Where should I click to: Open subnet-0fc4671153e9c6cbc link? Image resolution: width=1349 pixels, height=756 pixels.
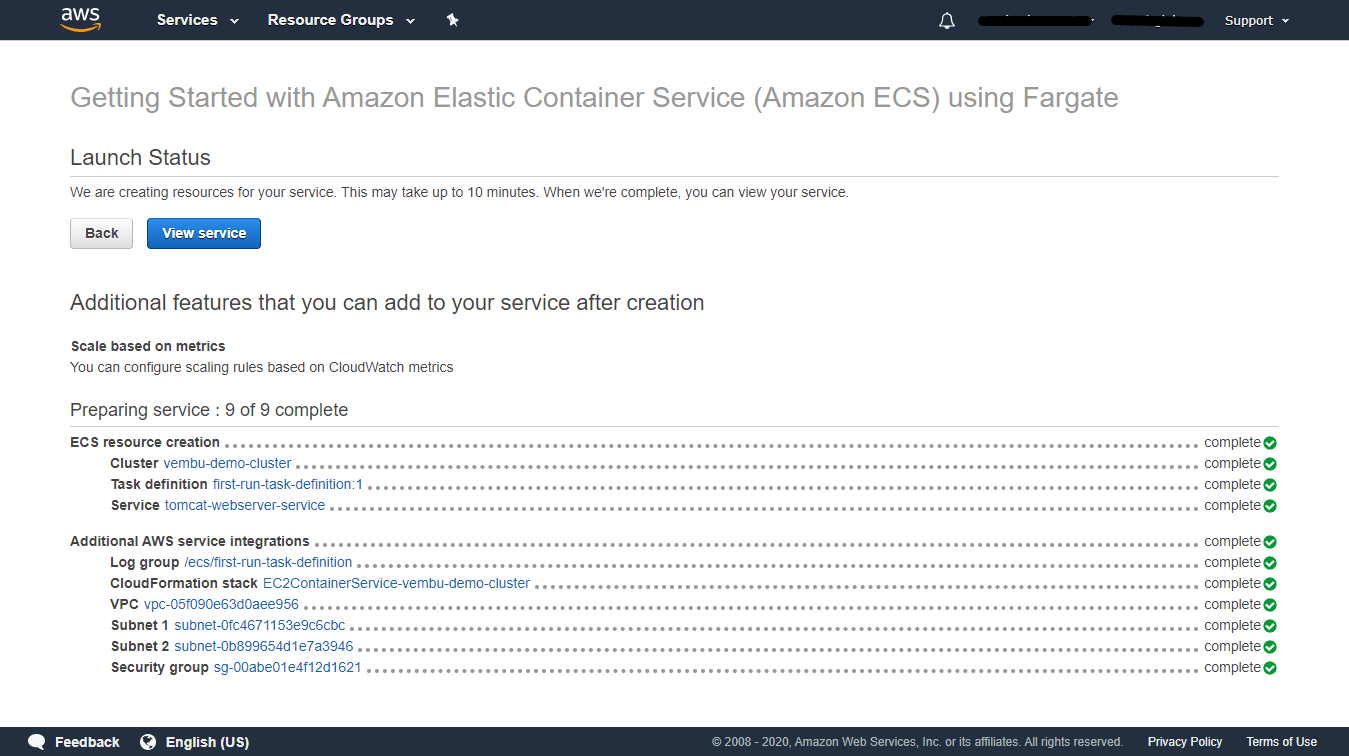pos(260,625)
